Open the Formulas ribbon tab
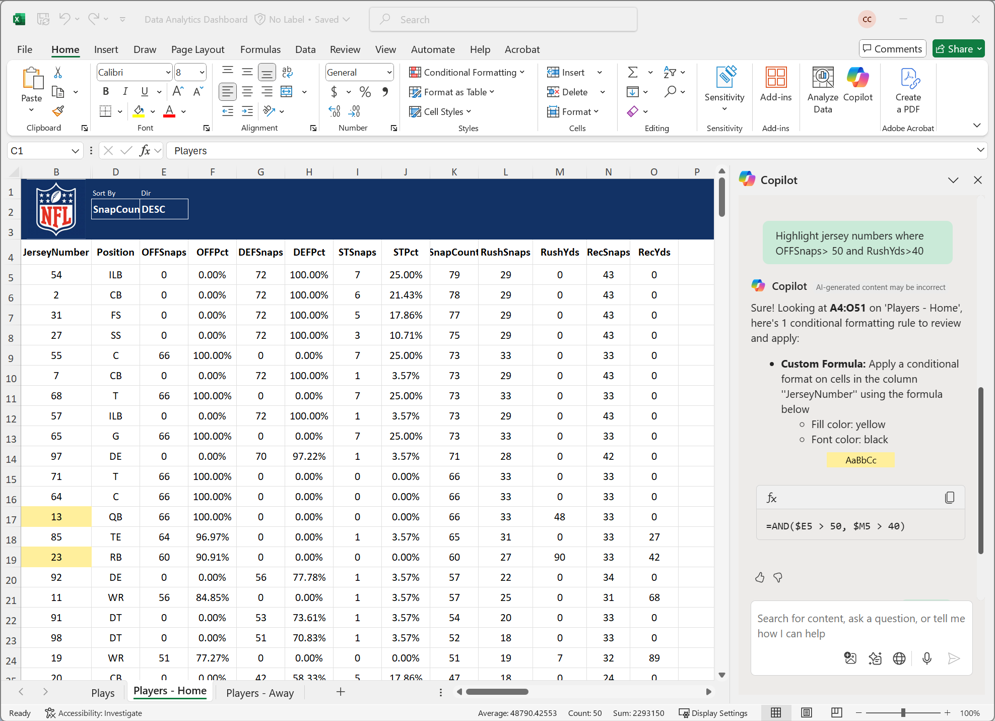995x721 pixels. tap(260, 49)
